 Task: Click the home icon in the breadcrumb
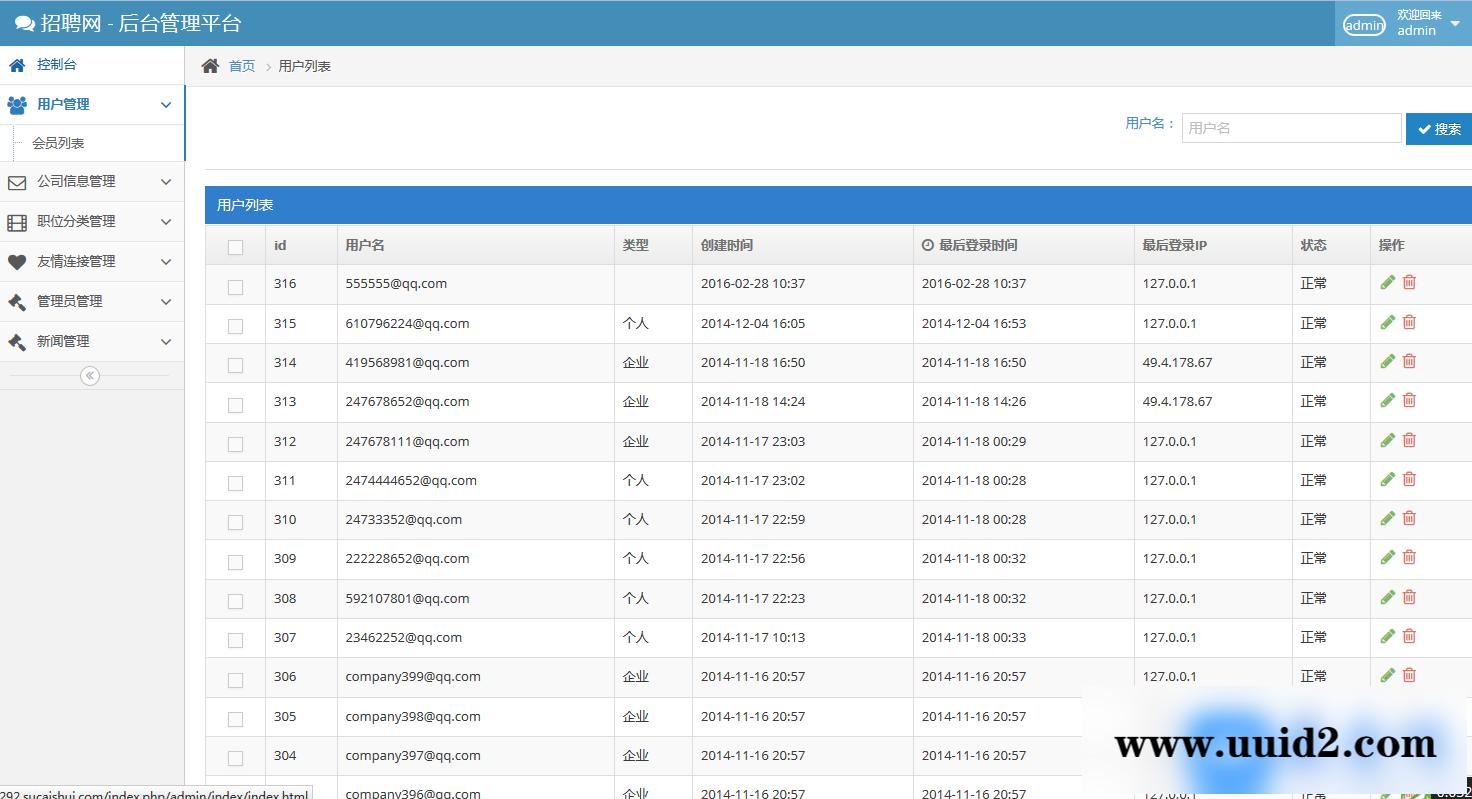pos(208,64)
